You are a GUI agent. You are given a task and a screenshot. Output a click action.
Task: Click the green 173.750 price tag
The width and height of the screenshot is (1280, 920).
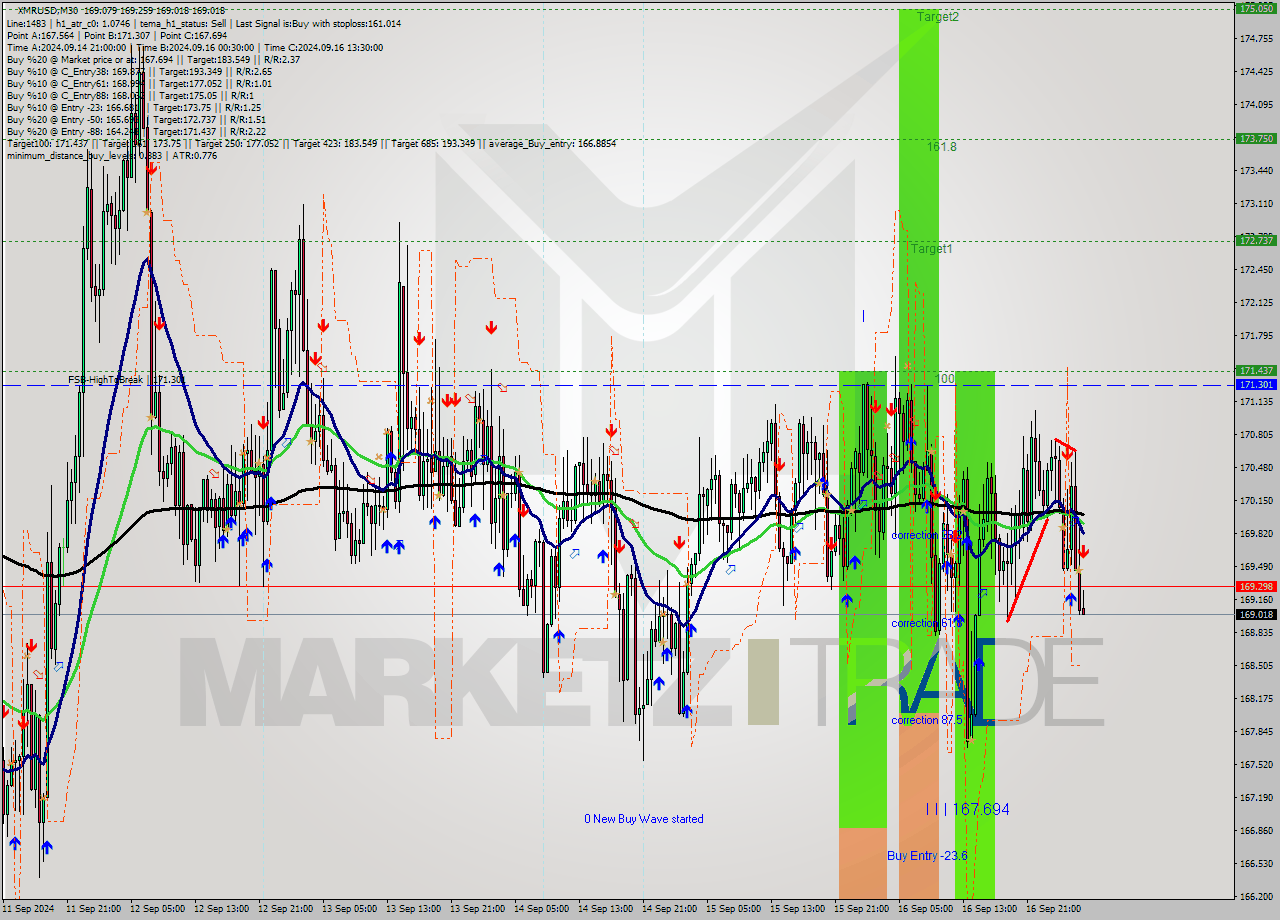[x=1256, y=139]
